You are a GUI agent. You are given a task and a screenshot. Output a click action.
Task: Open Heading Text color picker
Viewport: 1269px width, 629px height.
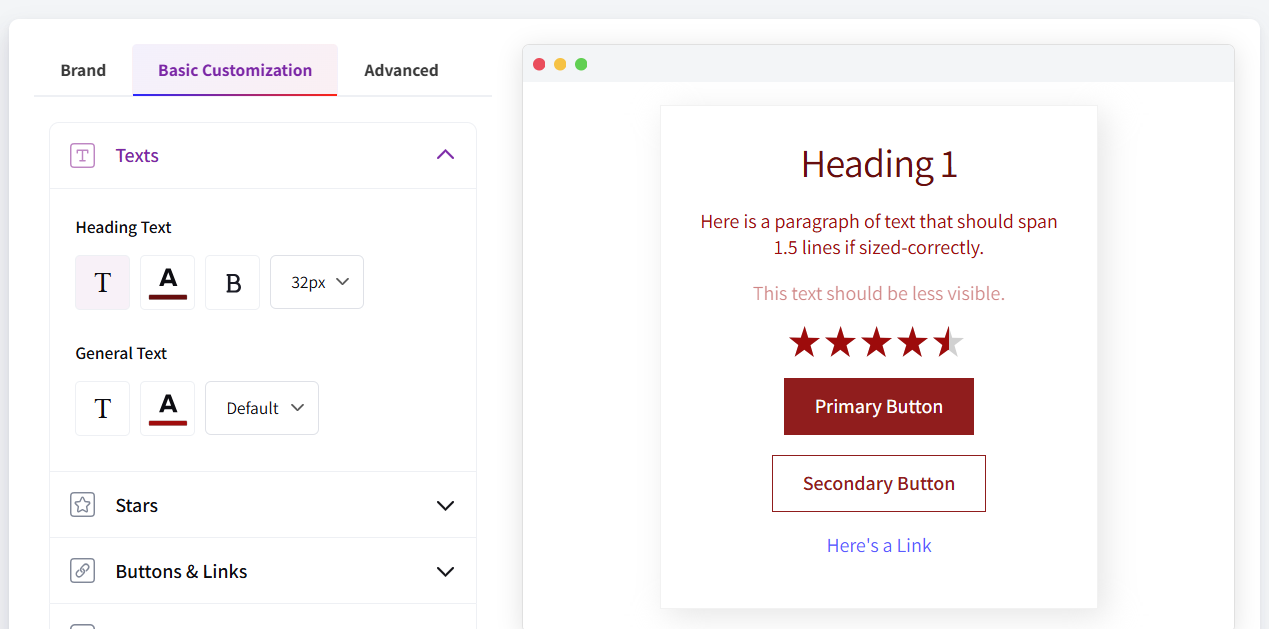pyautogui.click(x=168, y=282)
